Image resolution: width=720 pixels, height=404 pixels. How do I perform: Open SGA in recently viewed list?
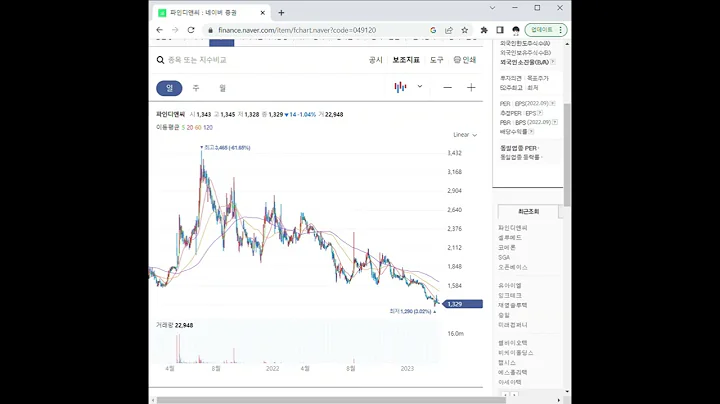tap(504, 258)
